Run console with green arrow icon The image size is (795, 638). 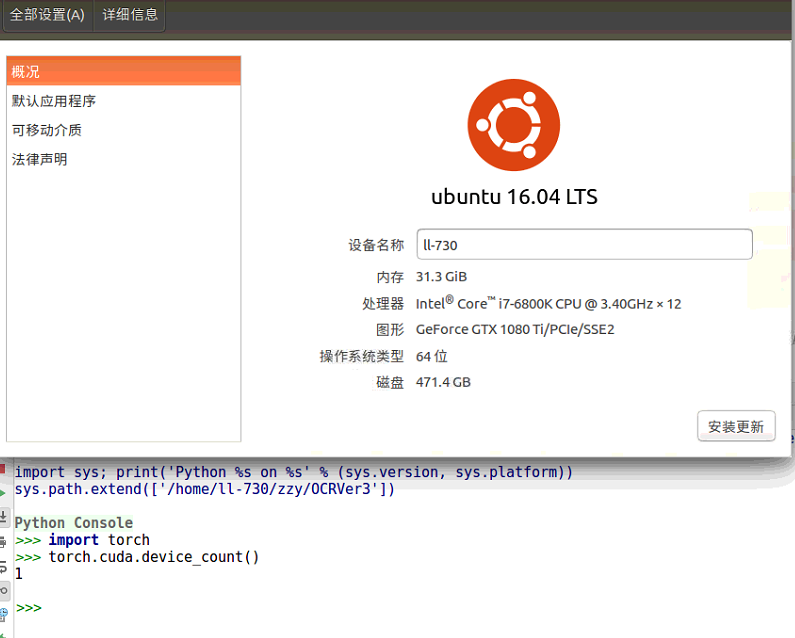click(3, 492)
